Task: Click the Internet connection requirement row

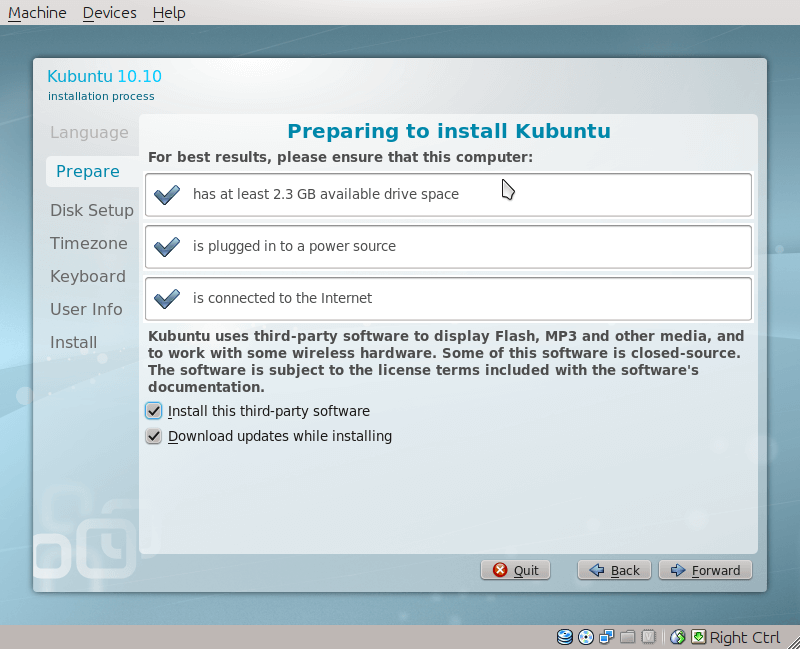Action: coord(447,298)
